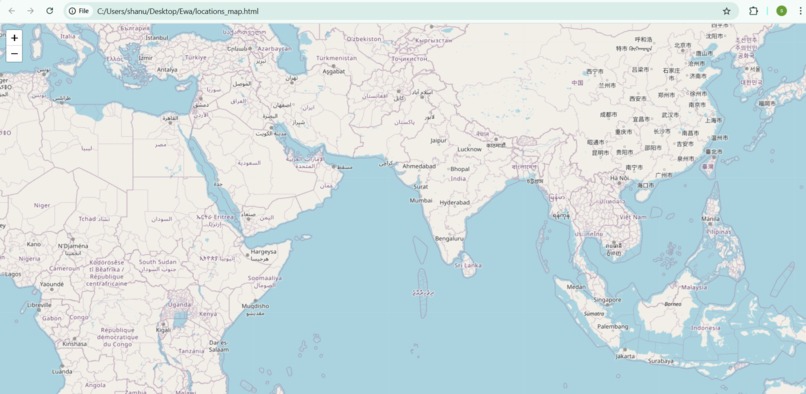This screenshot has height=394, width=806.
Task: Open the Chrome three-dot menu
Action: point(800,11)
